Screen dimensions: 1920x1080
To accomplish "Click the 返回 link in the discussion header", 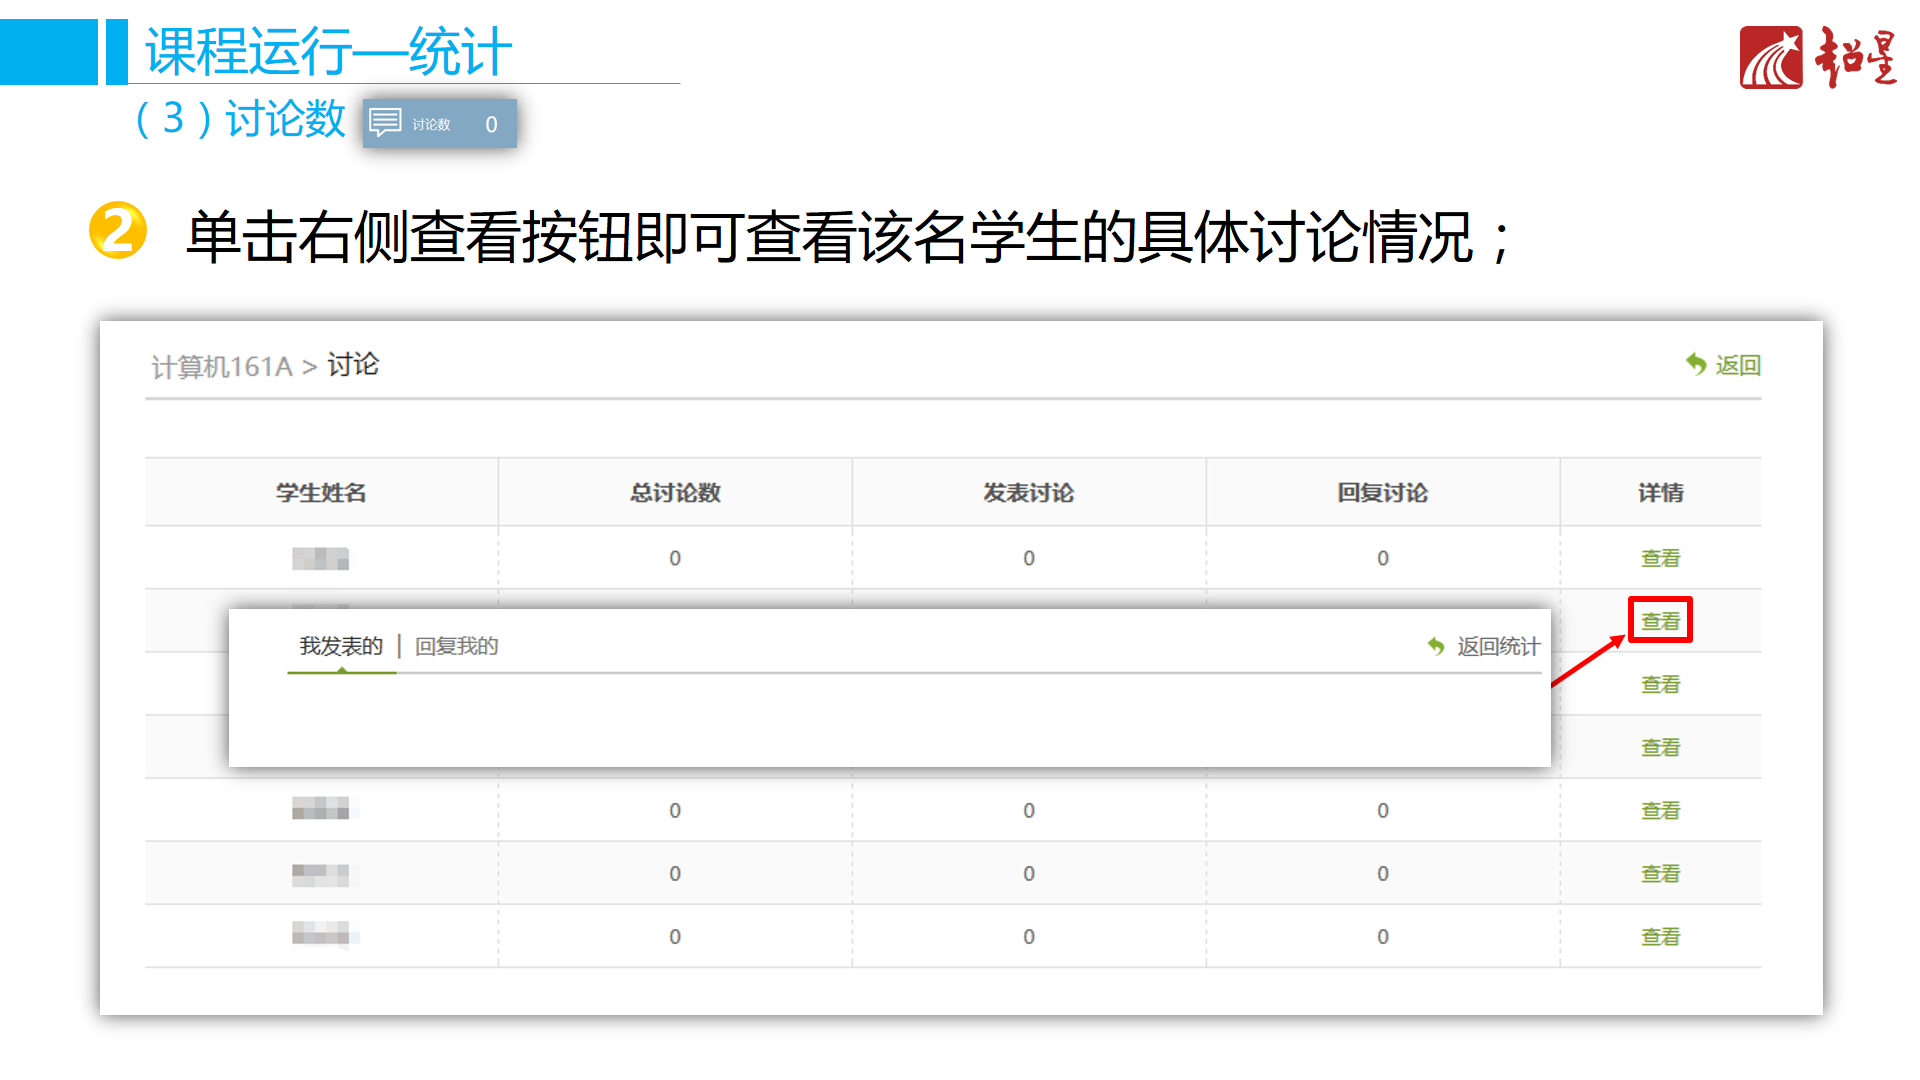I will (x=1737, y=365).
